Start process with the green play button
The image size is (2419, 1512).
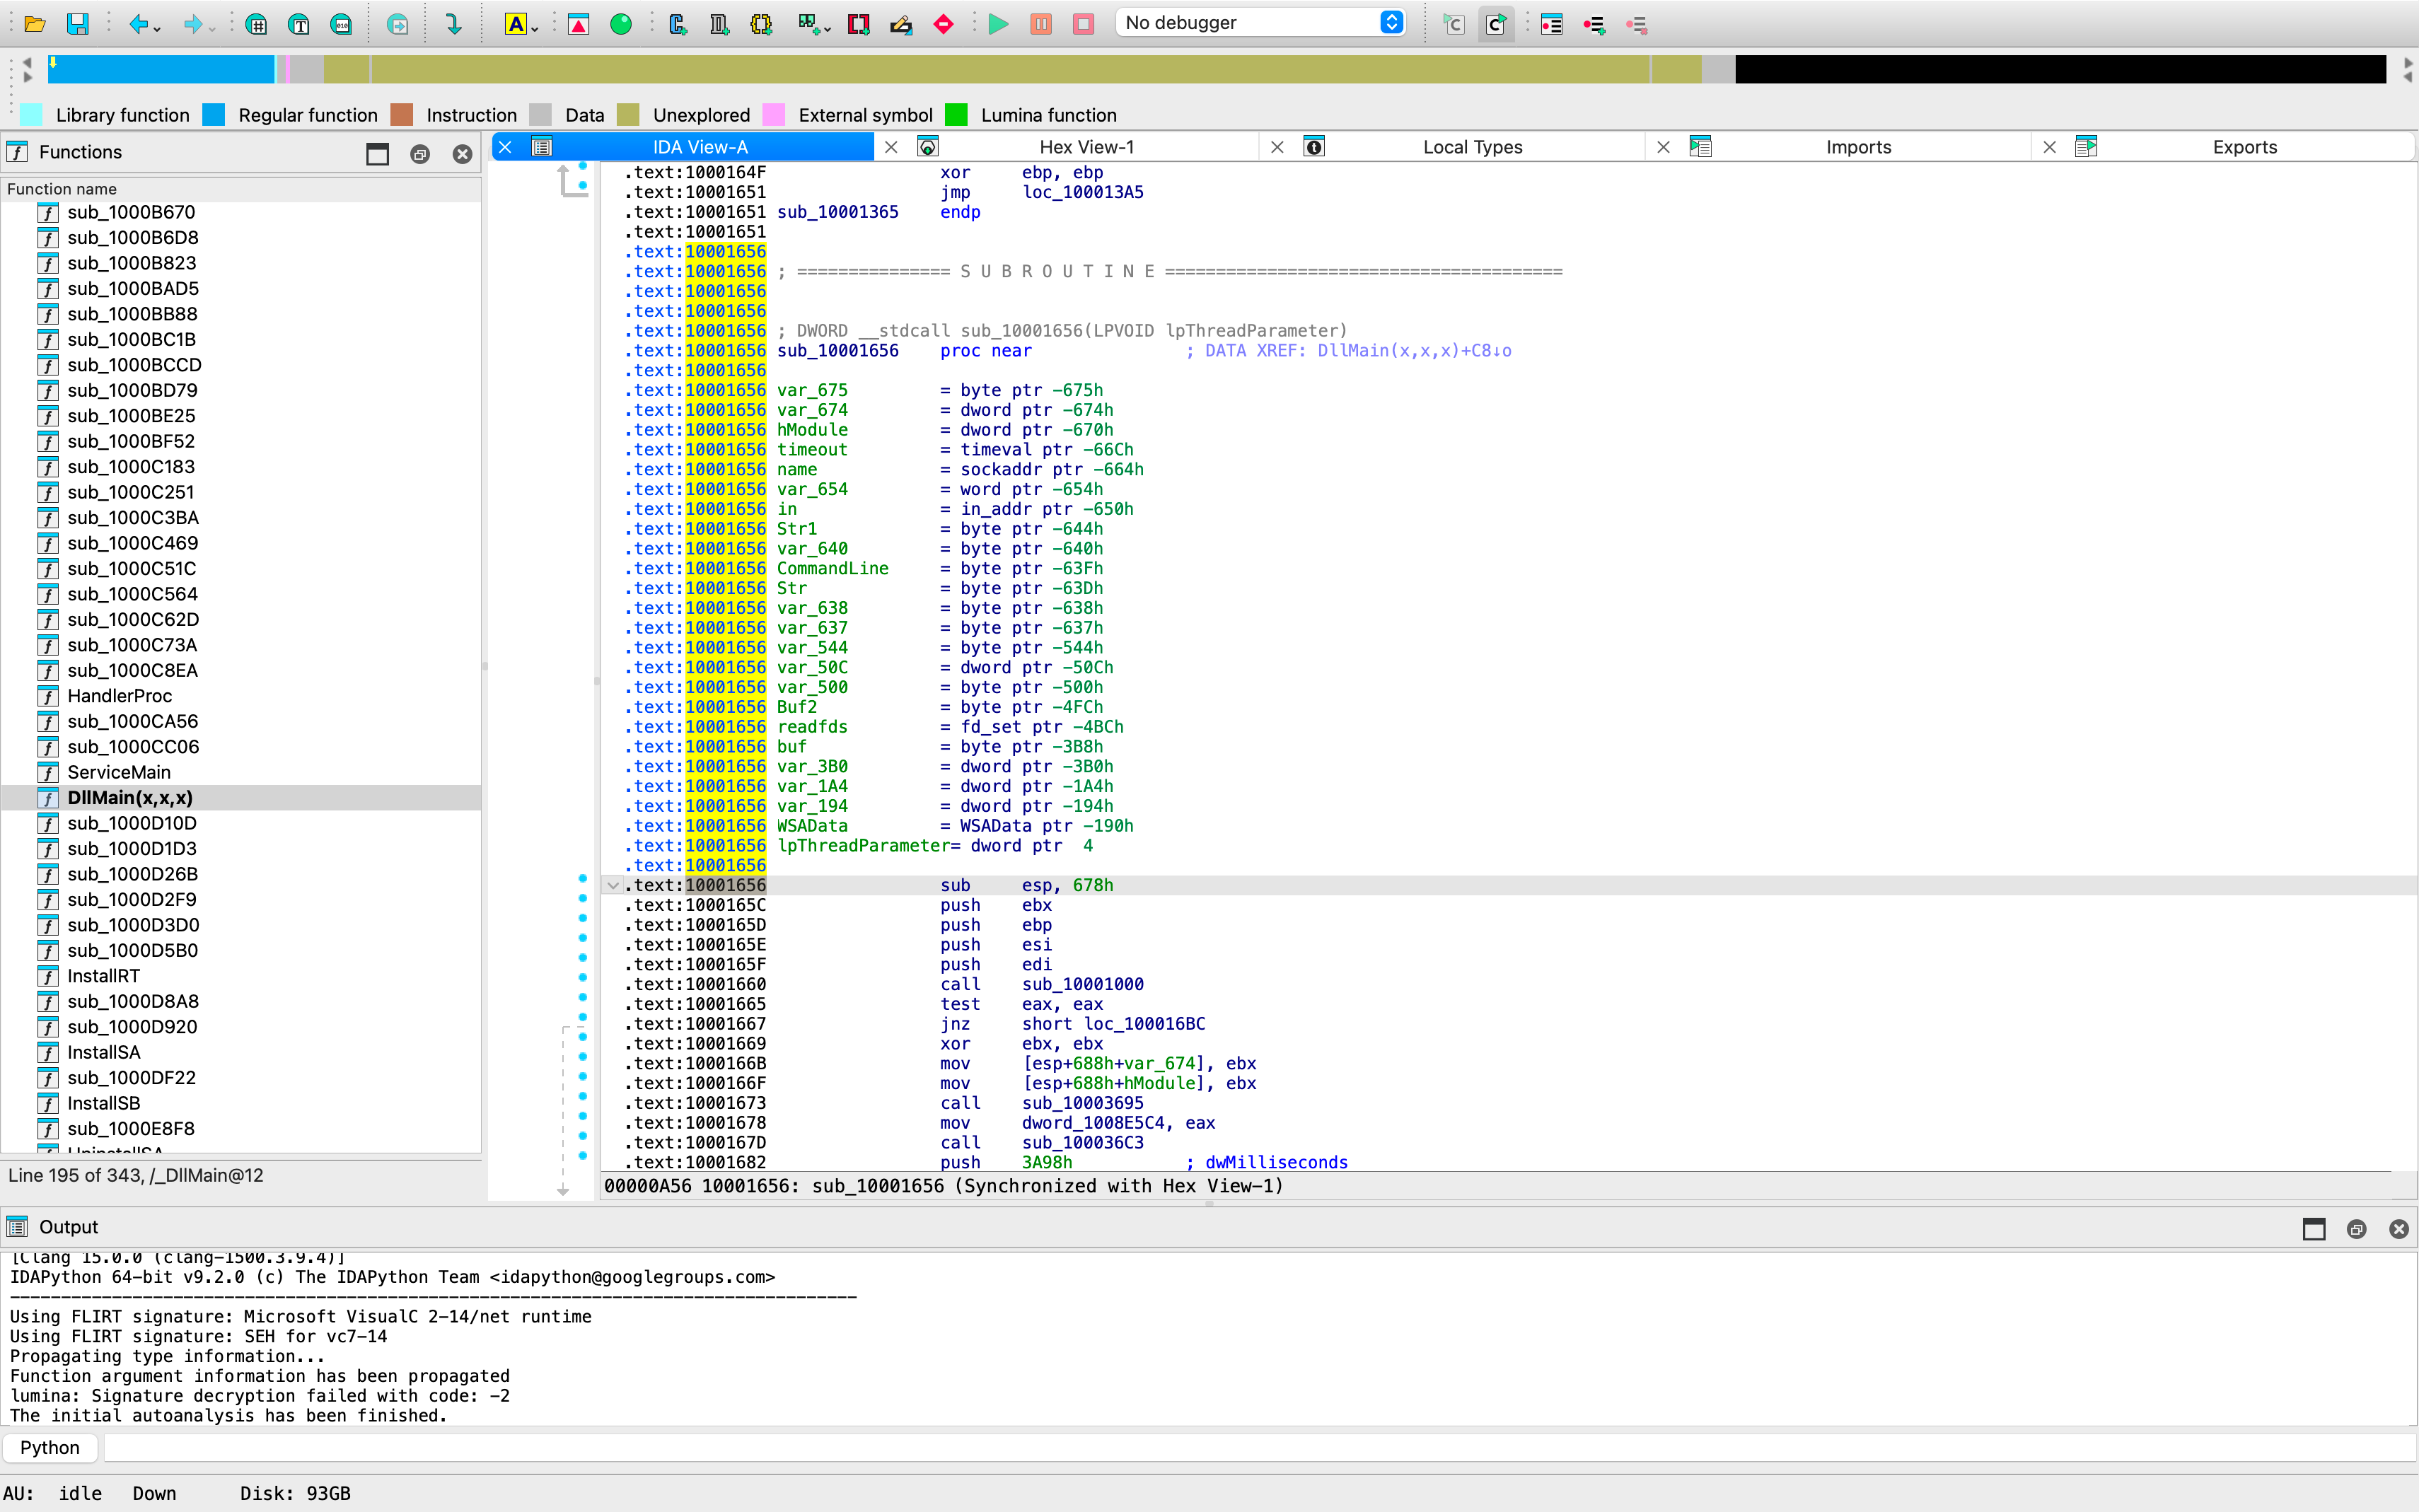[998, 24]
